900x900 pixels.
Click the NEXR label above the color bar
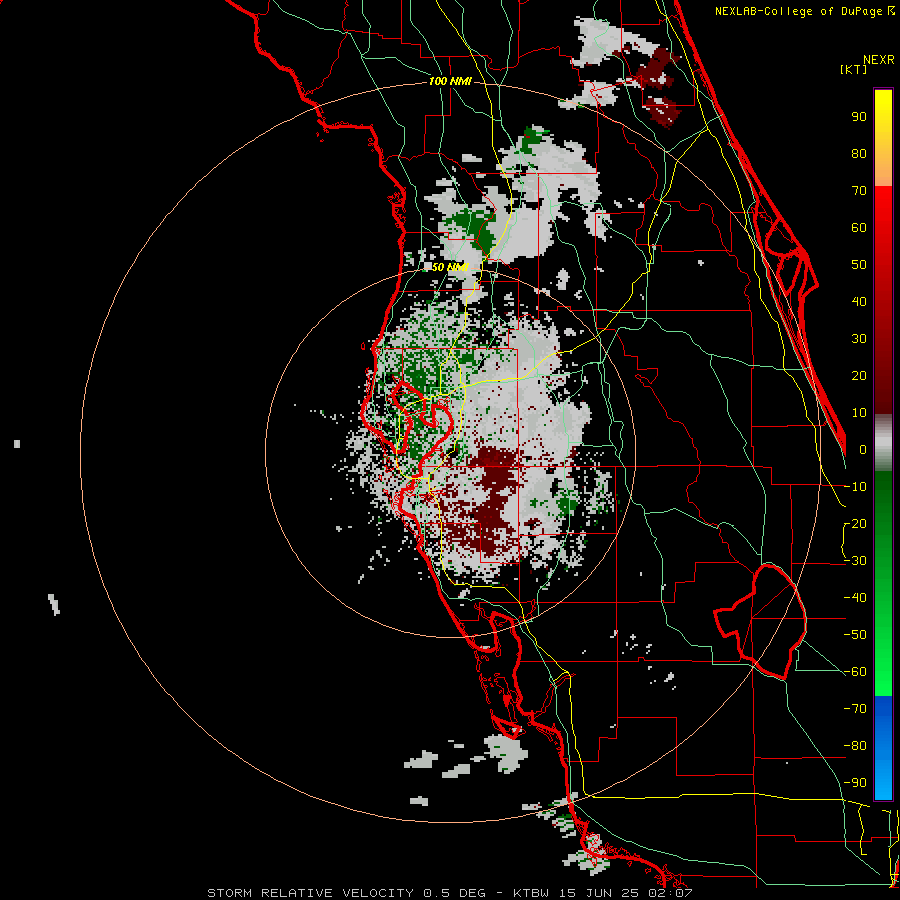(x=879, y=60)
